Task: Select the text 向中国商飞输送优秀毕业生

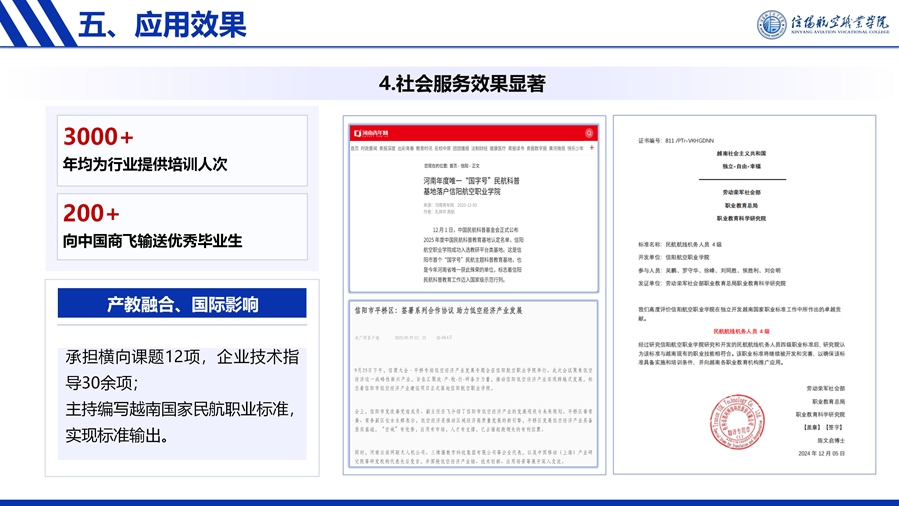Action: (153, 241)
